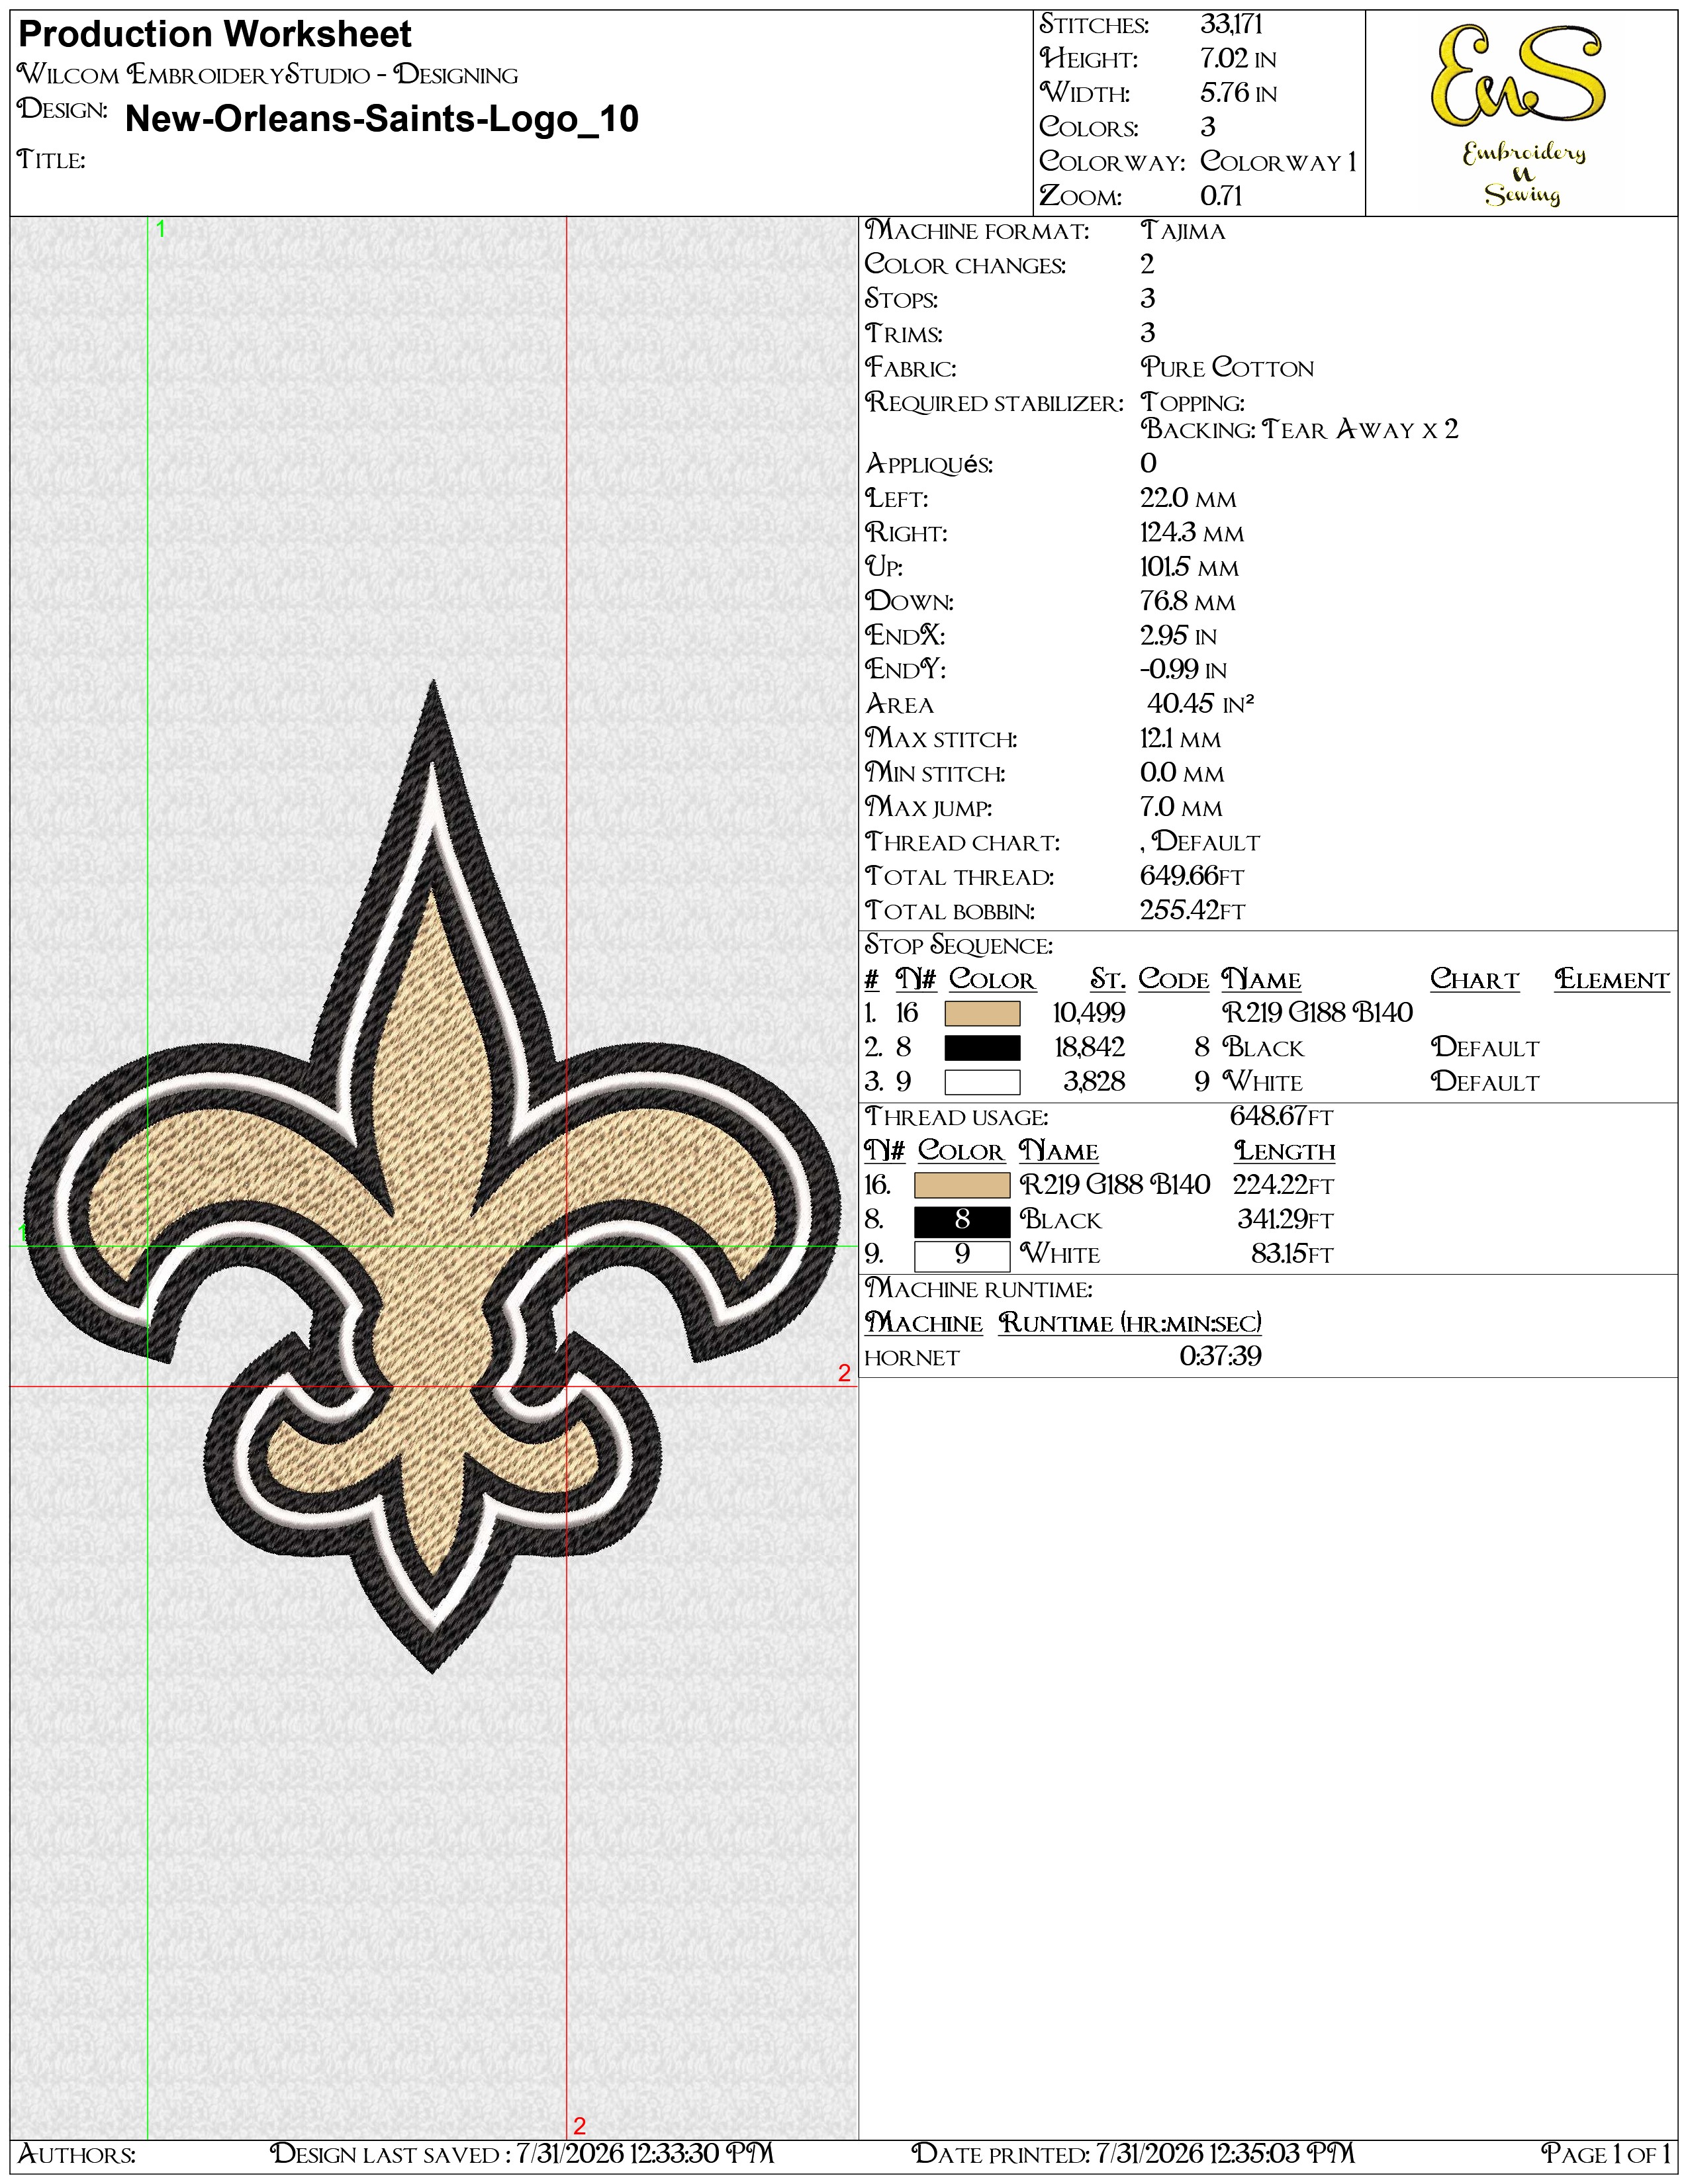
Task: Select stitch count "10,499" in Stop Sequence
Action: click(1089, 1013)
